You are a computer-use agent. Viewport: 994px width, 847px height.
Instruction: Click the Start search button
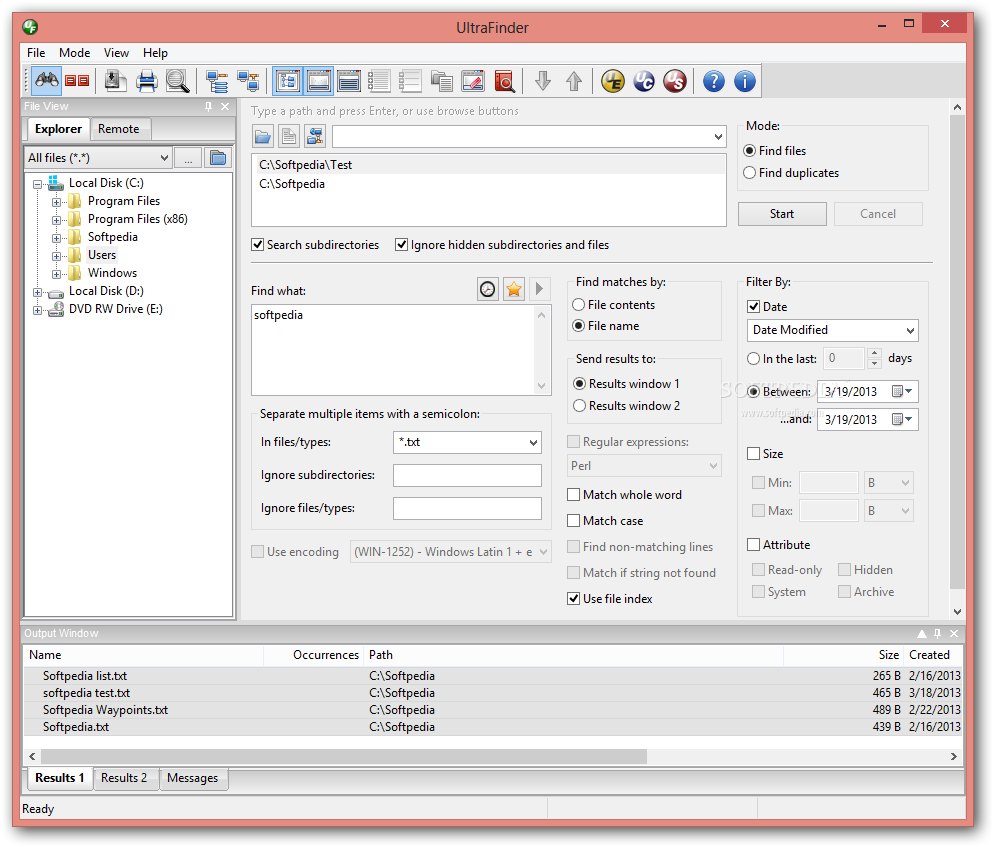point(782,214)
